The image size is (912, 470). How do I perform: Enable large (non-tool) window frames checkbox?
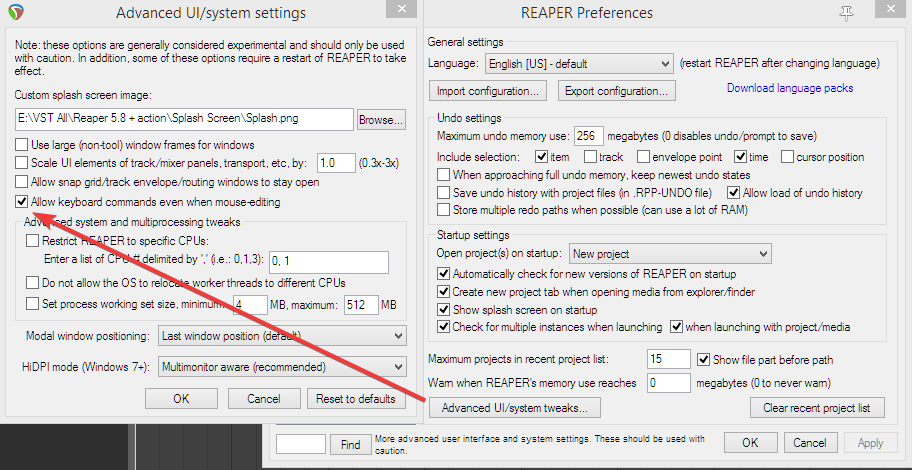(22, 144)
